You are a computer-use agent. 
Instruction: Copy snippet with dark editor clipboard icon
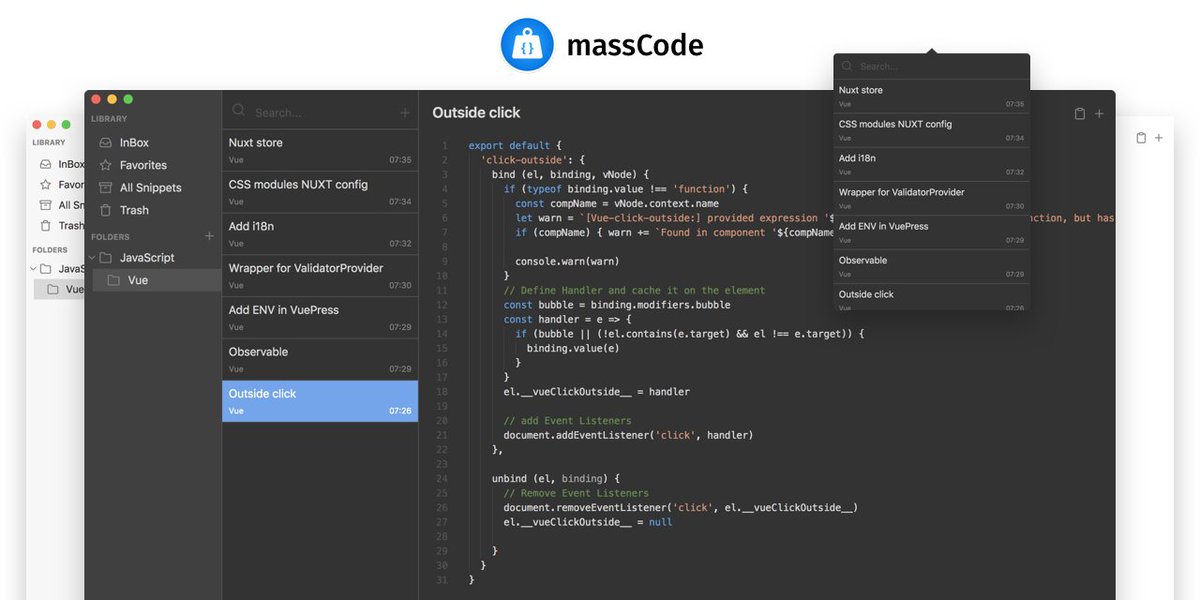[x=1080, y=114]
